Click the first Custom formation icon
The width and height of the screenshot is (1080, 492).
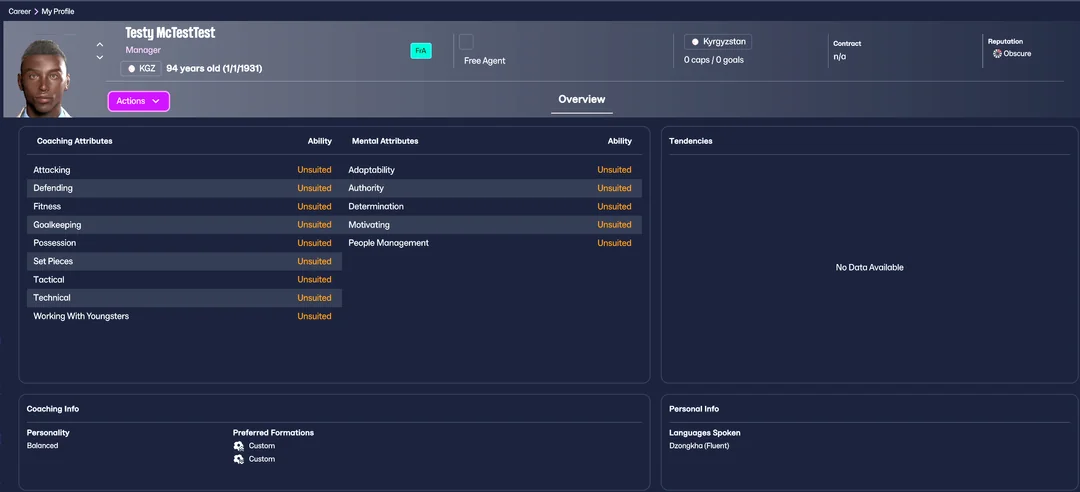point(238,446)
